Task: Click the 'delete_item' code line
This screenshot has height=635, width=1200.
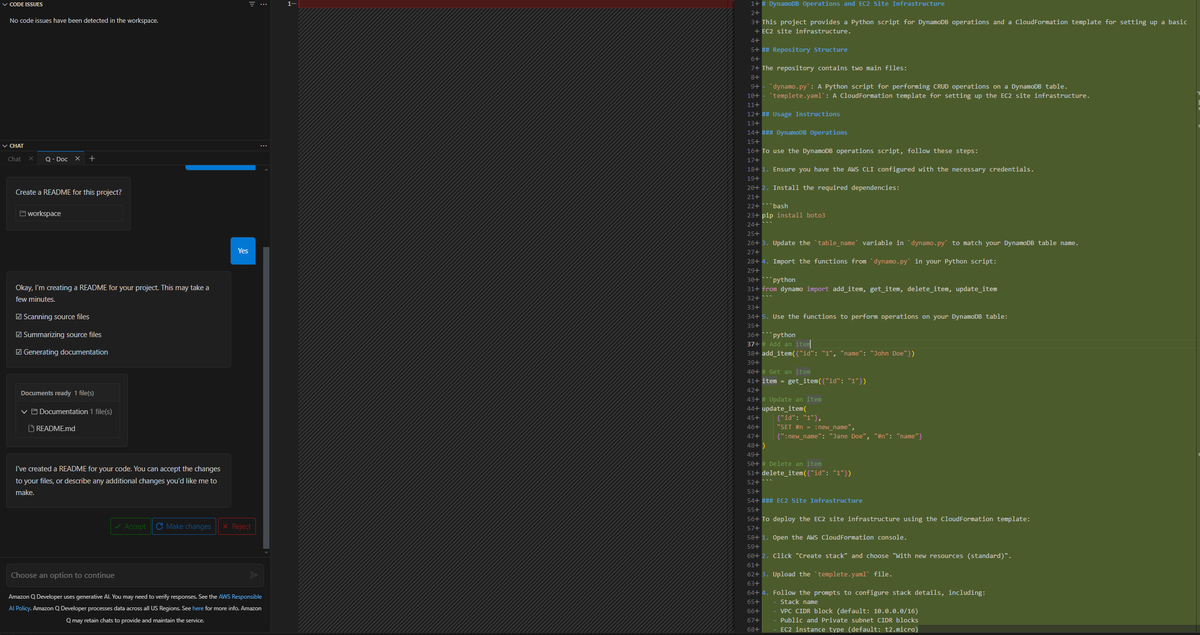Action: (x=806, y=473)
